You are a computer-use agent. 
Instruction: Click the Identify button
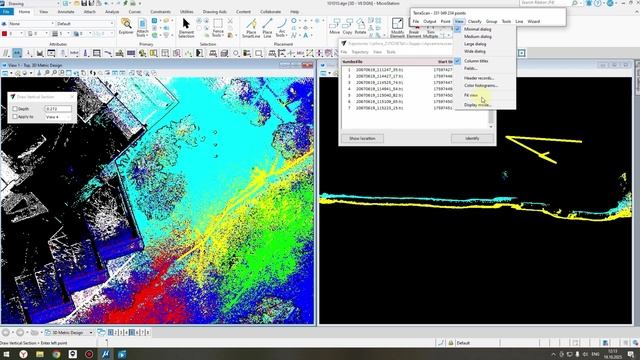tap(472, 138)
